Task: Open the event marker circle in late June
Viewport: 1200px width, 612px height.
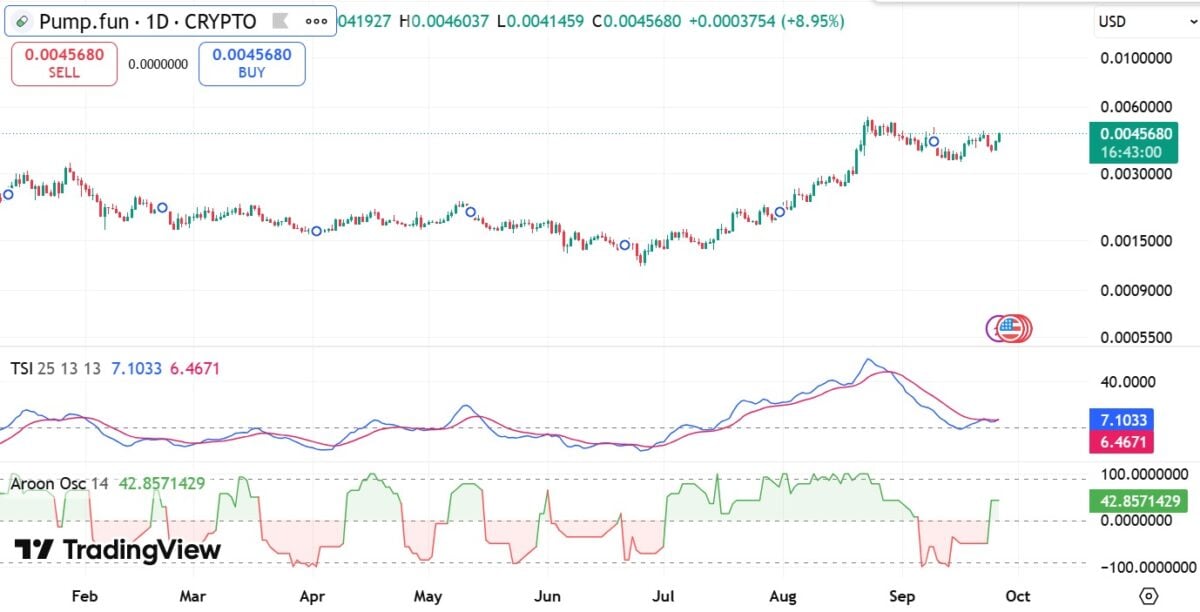Action: pyautogui.click(x=625, y=245)
